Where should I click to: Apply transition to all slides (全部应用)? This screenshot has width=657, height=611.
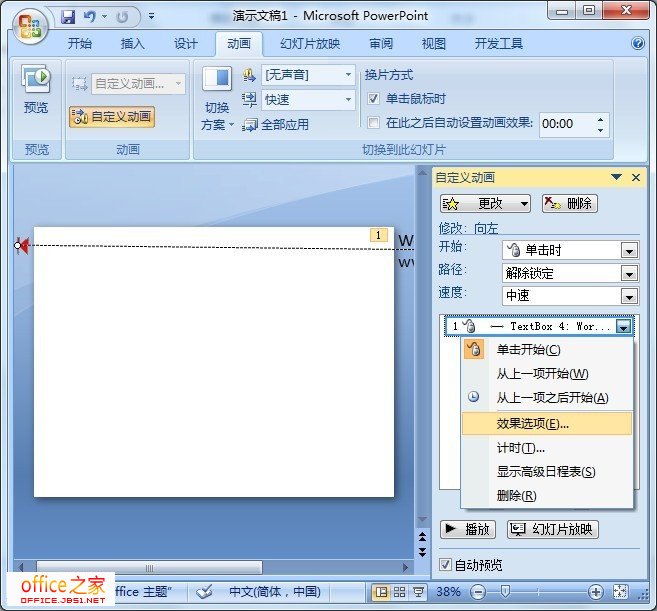[x=276, y=125]
